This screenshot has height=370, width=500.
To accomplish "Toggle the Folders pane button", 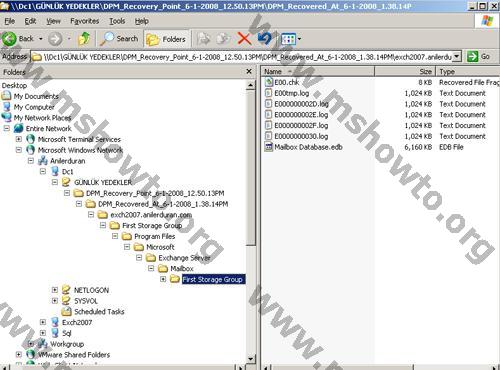I will (x=166, y=39).
